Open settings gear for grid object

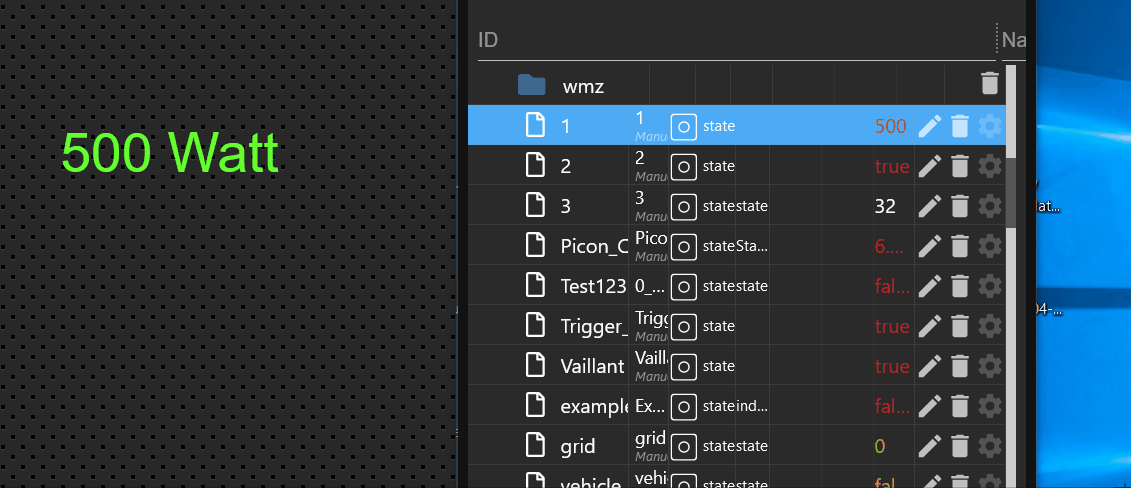(x=990, y=446)
